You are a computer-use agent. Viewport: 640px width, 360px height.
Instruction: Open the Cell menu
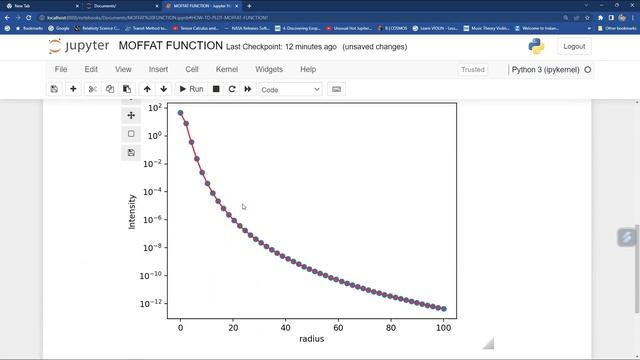(x=192, y=69)
